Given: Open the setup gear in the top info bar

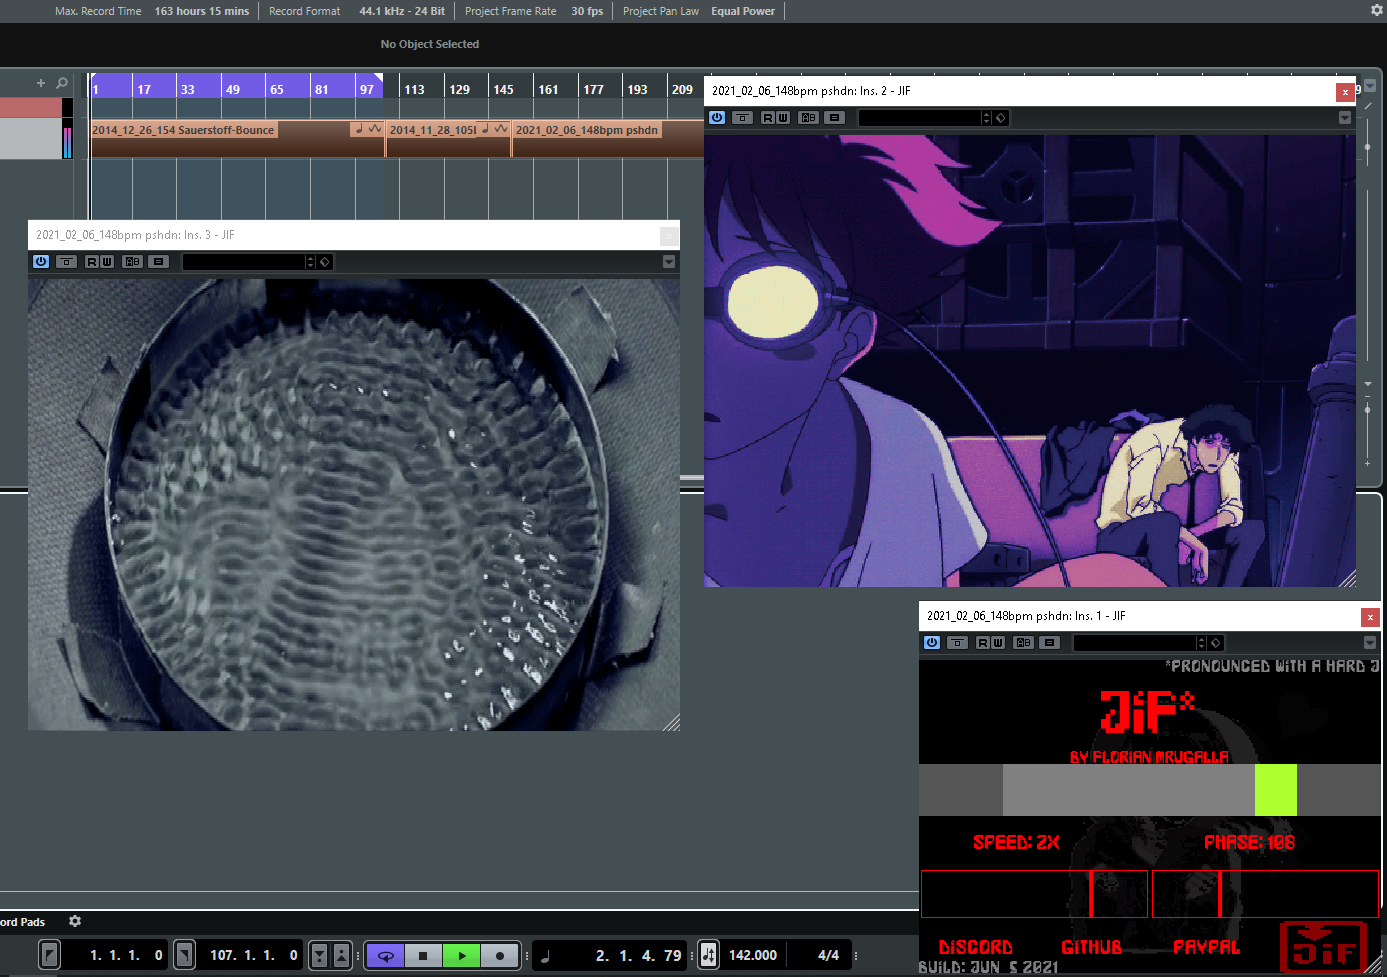Looking at the screenshot, I should pos(1376,10).
